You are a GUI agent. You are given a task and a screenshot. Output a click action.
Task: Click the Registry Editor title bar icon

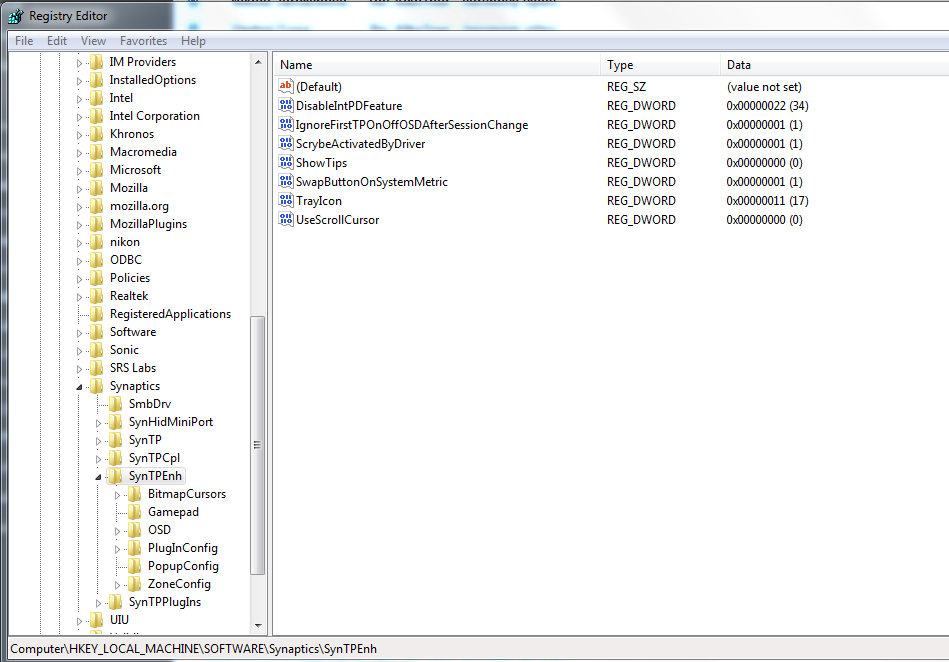click(x=16, y=16)
